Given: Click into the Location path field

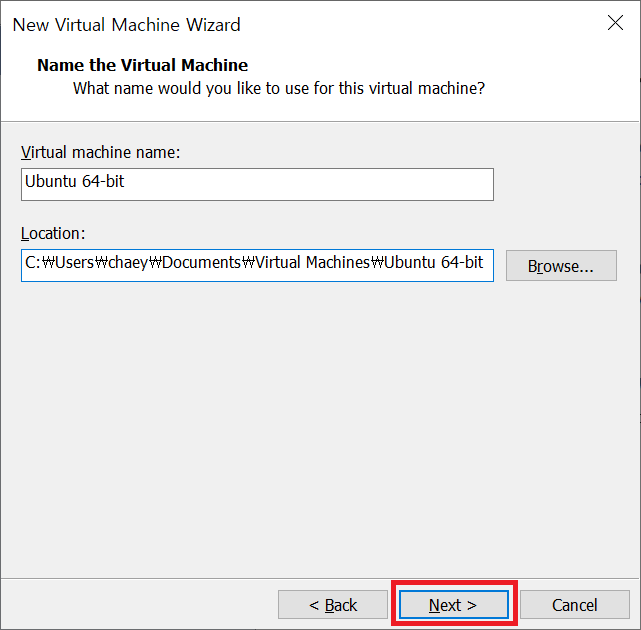Looking at the screenshot, I should tap(257, 265).
